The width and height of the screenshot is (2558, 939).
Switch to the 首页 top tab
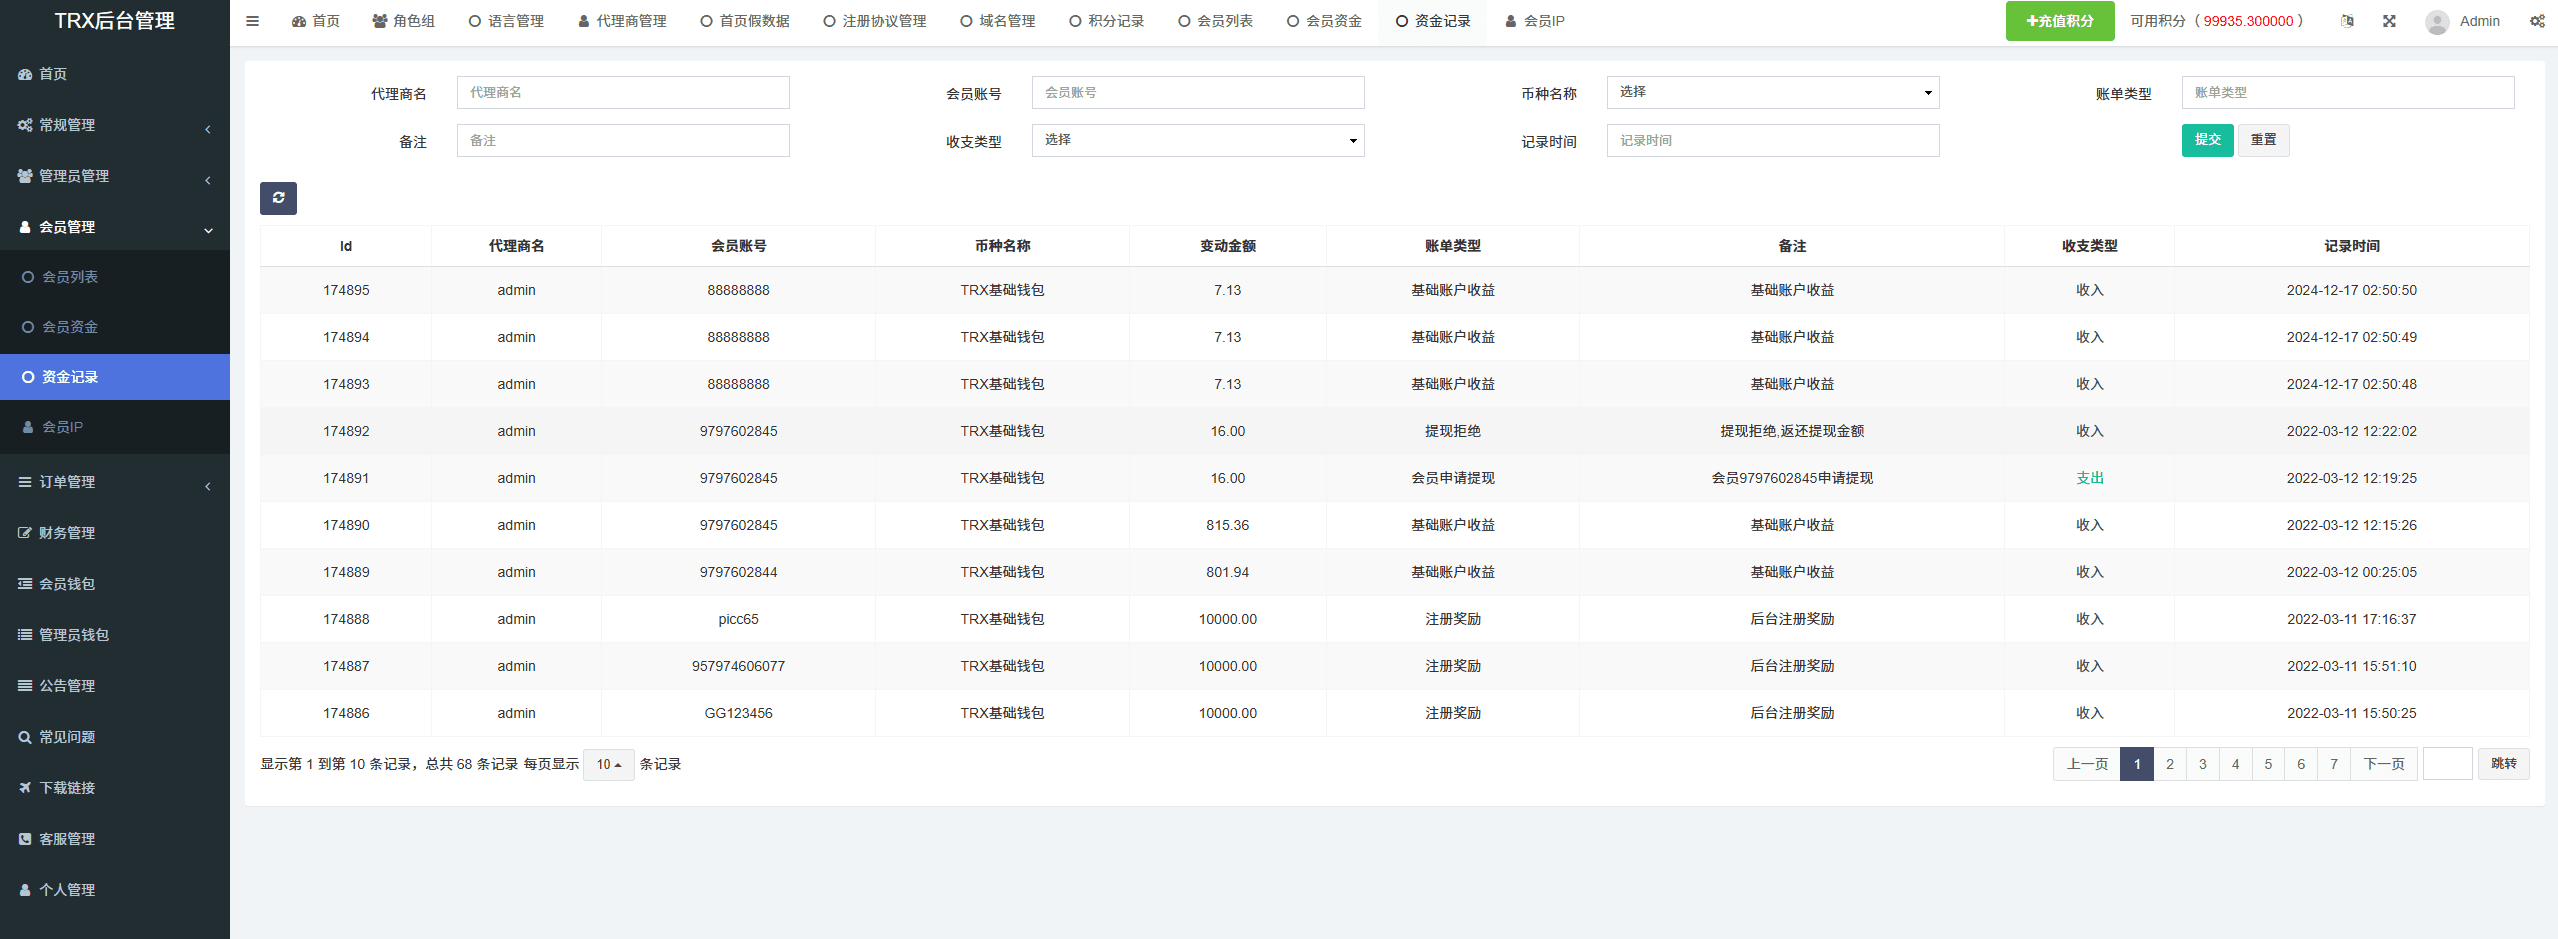pyautogui.click(x=316, y=21)
